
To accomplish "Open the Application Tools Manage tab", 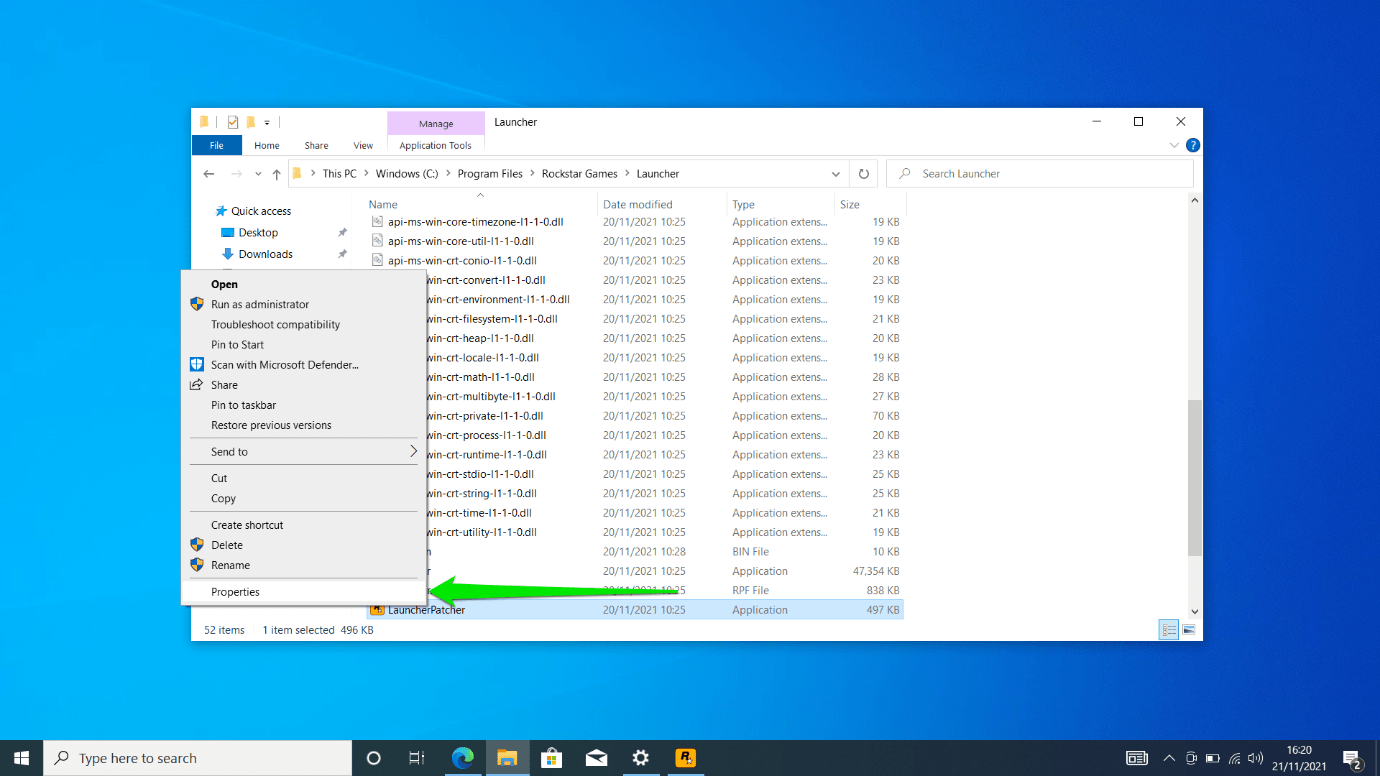I will click(x=435, y=123).
